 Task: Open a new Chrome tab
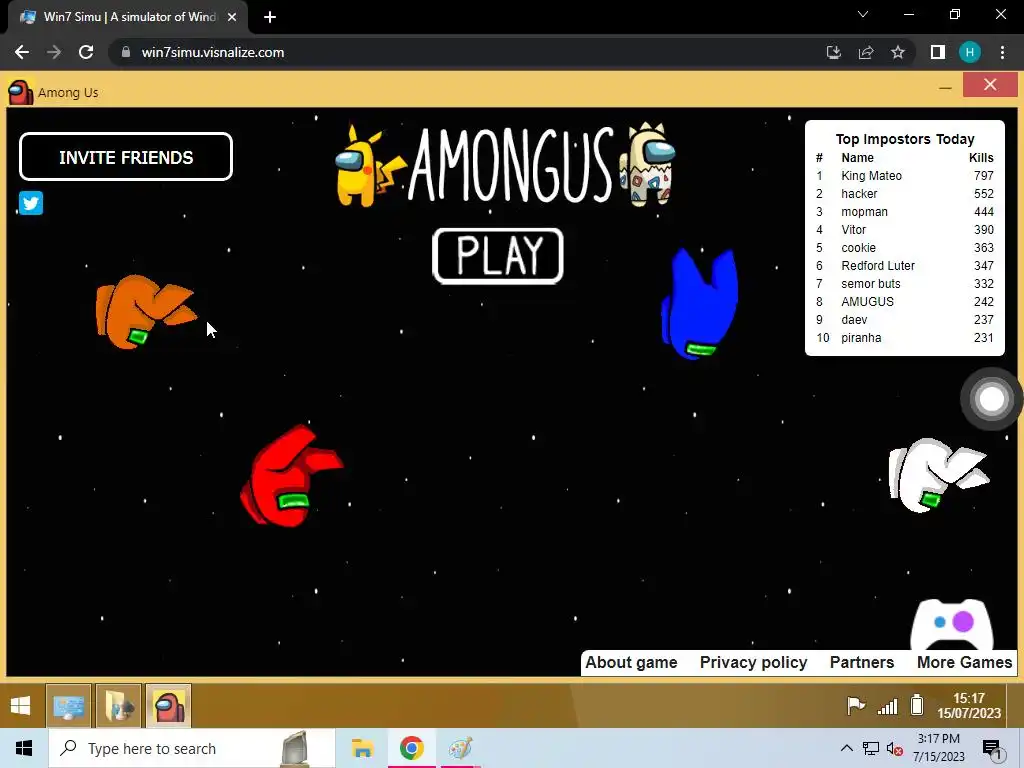(x=270, y=17)
